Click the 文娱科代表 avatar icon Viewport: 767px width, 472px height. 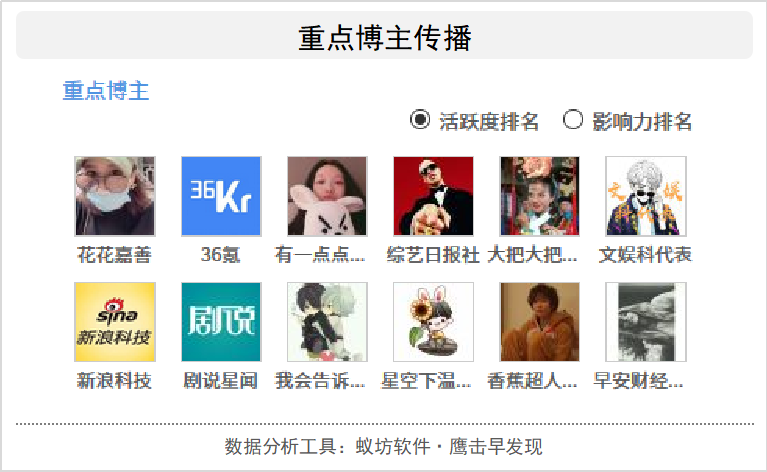pos(646,196)
